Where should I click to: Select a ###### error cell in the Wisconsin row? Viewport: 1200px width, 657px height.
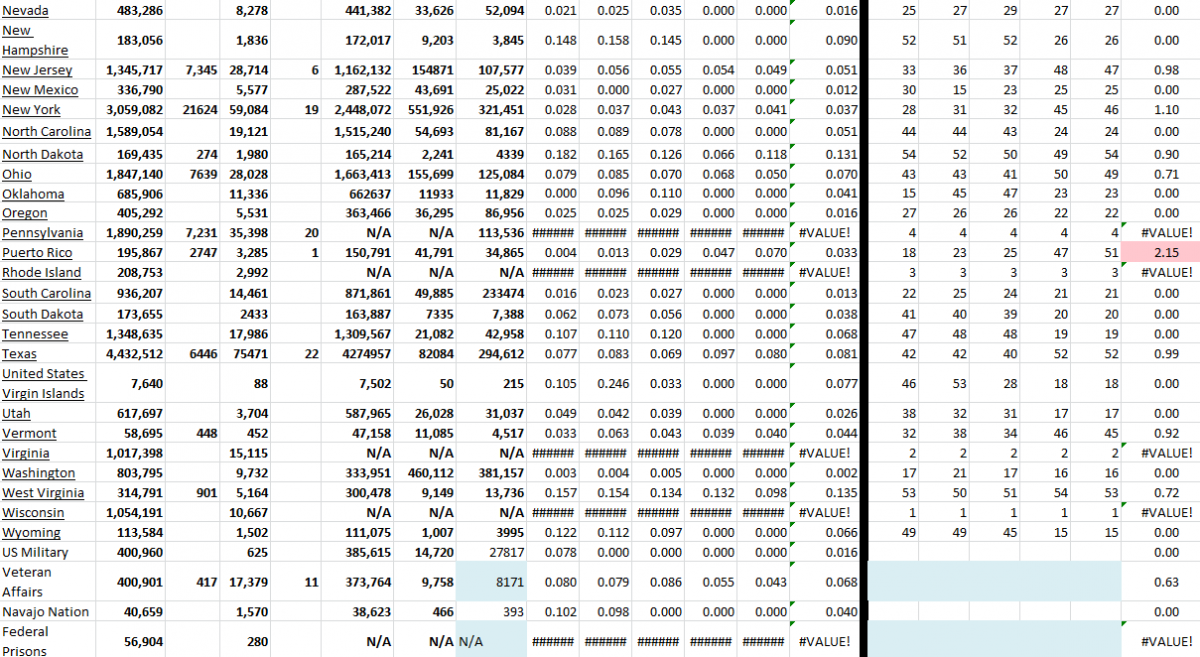coord(605,512)
